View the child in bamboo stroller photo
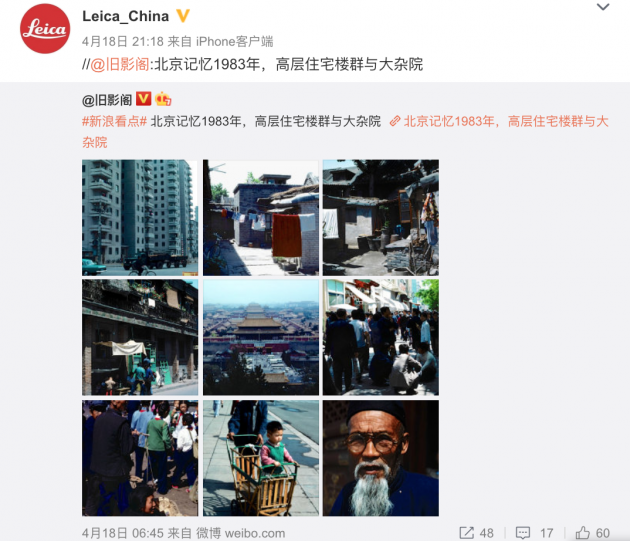This screenshot has width=630, height=541. pyautogui.click(x=261, y=458)
